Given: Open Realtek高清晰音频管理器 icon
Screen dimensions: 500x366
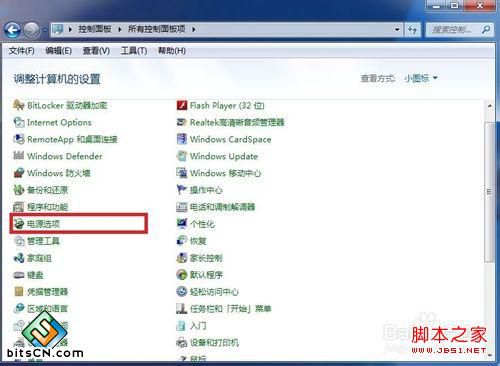Looking at the screenshot, I should click(182, 122).
